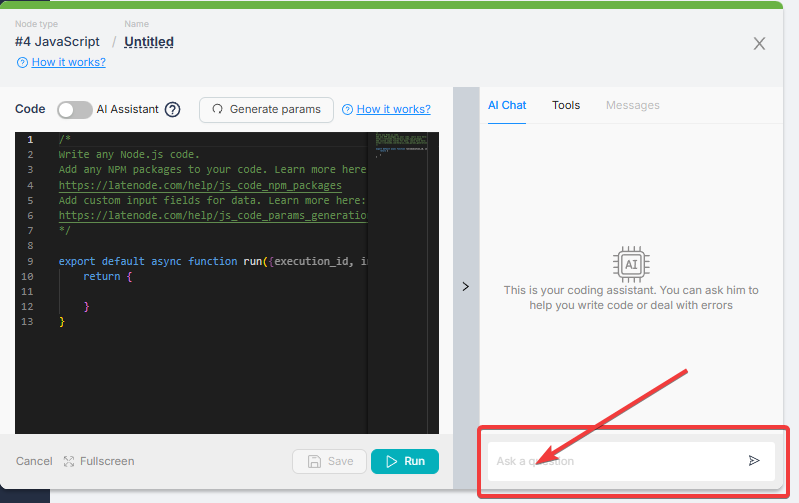Viewport: 799px width, 503px height.
Task: Select the AI Chat tab
Action: 507,105
